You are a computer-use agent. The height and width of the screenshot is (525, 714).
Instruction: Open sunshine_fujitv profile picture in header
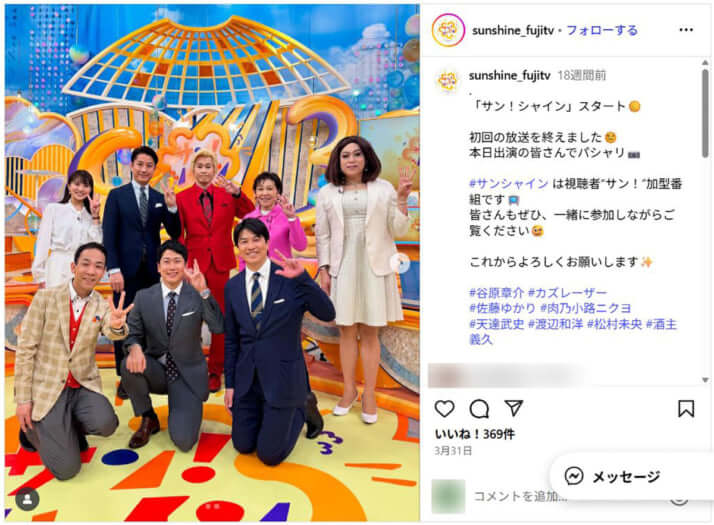448,30
